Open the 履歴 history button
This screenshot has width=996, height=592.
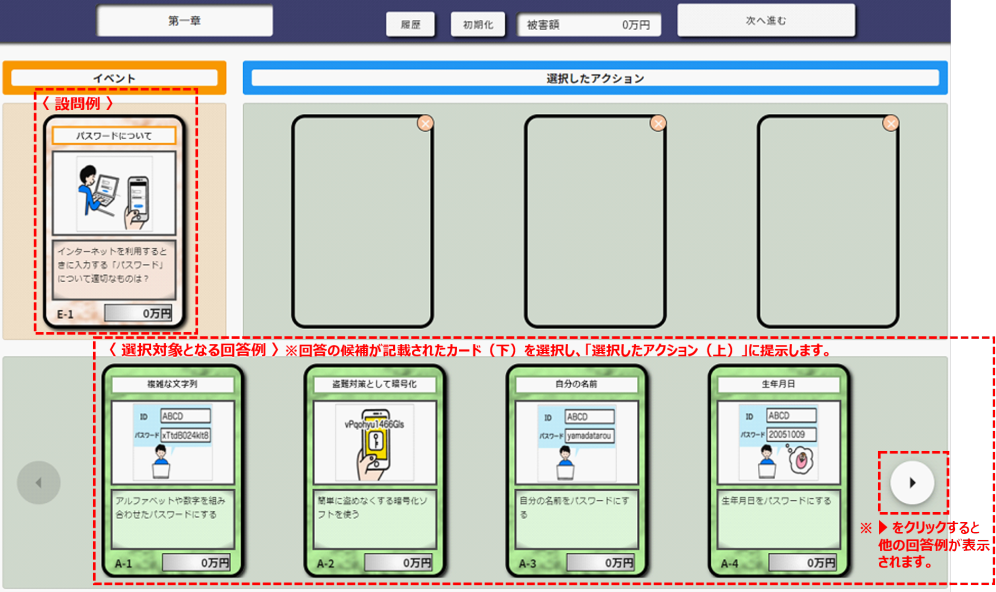[x=410, y=24]
